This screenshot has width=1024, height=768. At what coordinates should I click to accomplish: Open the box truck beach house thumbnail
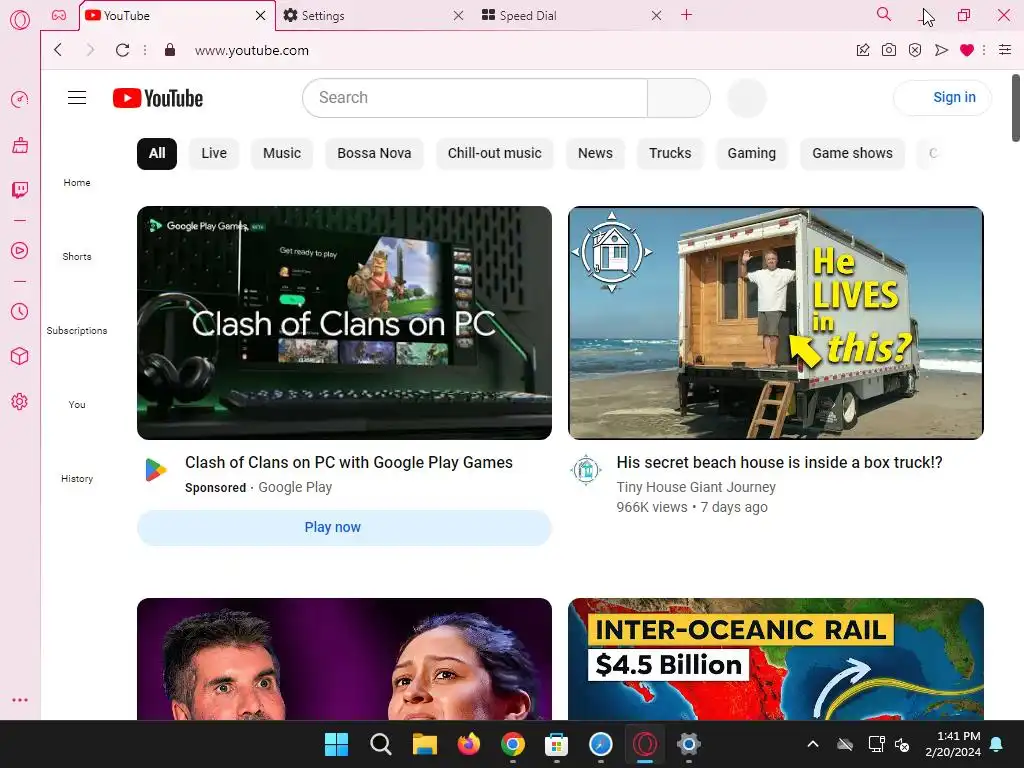pos(776,323)
